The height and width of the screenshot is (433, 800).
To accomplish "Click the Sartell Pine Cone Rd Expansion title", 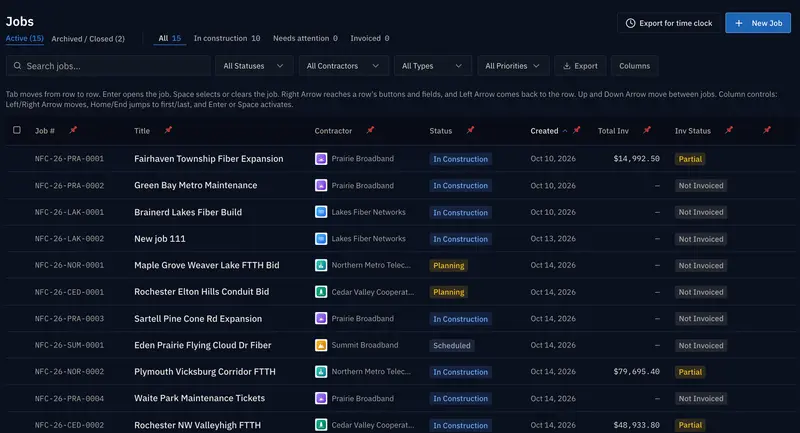I will pyautogui.click(x=198, y=318).
